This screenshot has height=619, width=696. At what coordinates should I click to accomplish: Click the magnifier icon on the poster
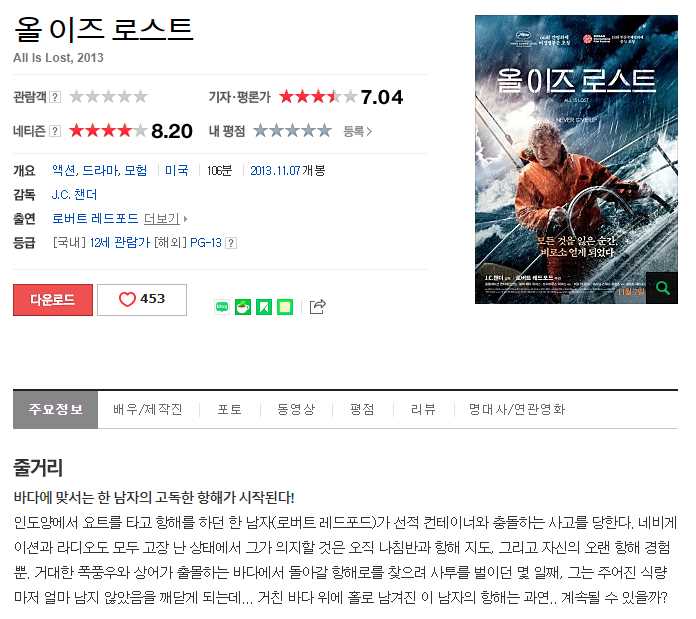click(x=662, y=288)
